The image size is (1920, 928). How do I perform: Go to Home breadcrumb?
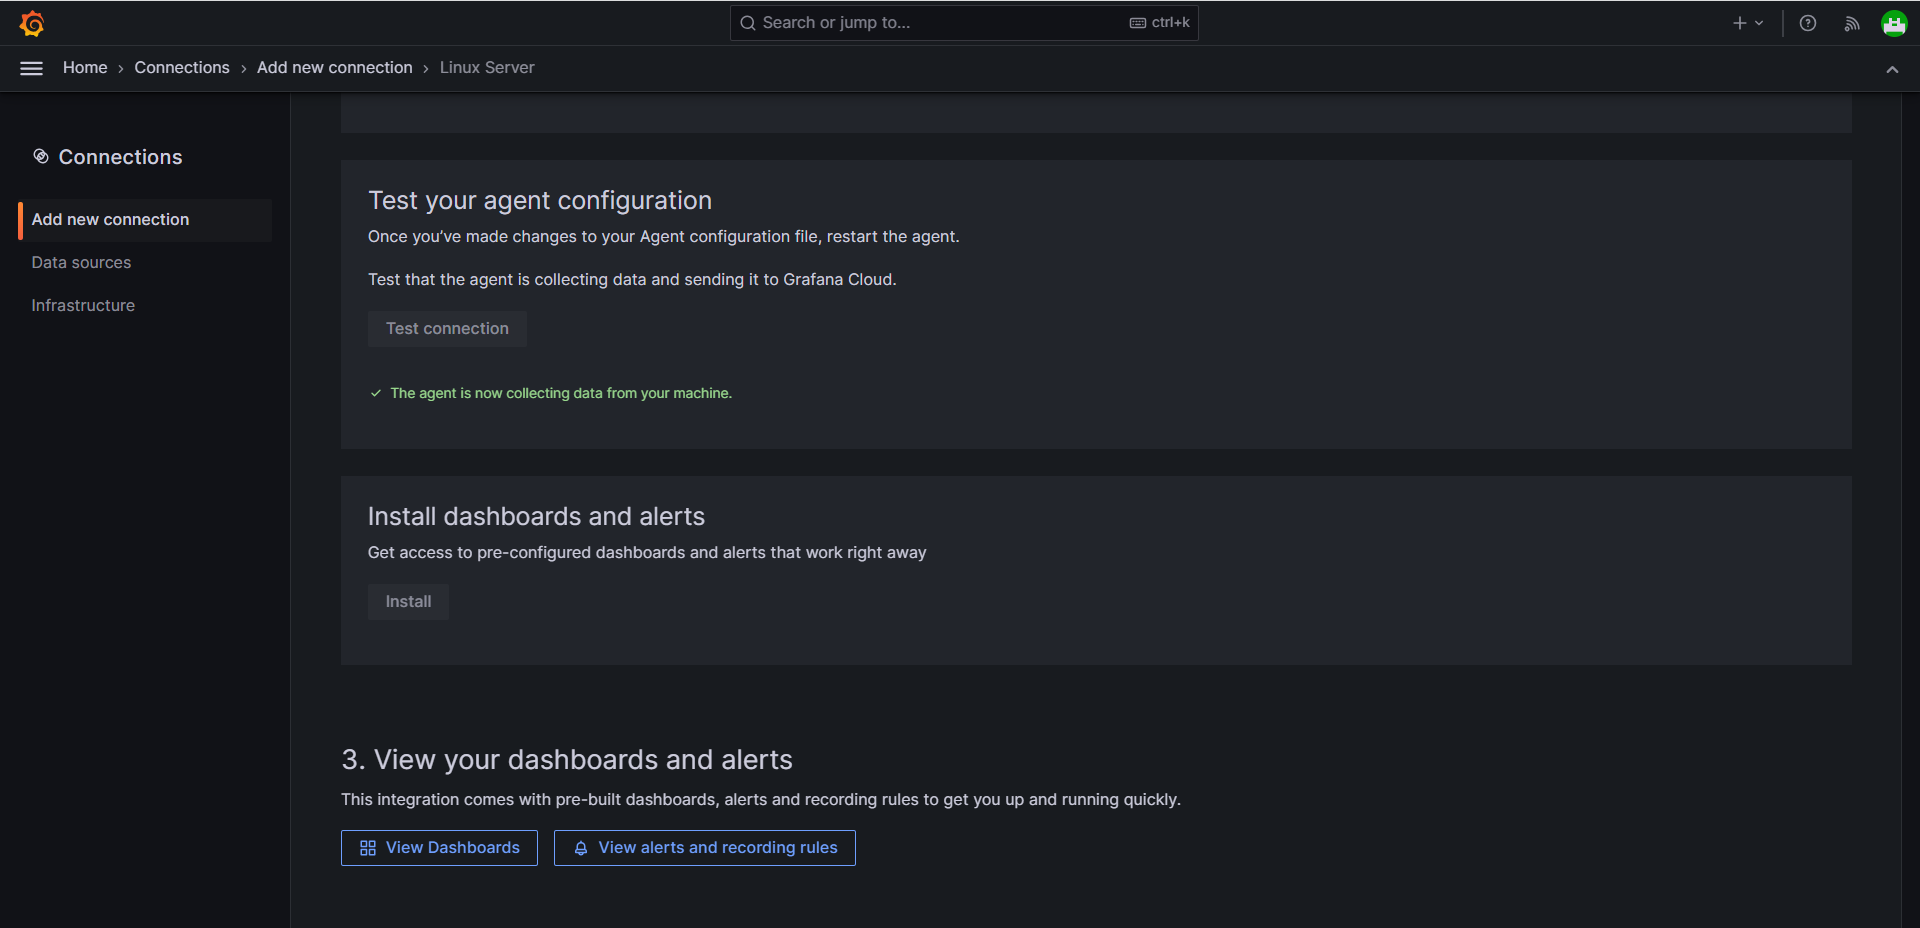coord(85,68)
